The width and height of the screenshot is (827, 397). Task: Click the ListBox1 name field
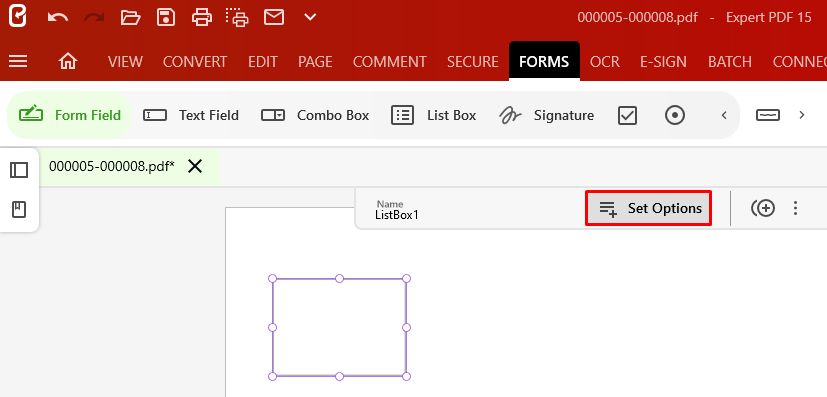[397, 210]
